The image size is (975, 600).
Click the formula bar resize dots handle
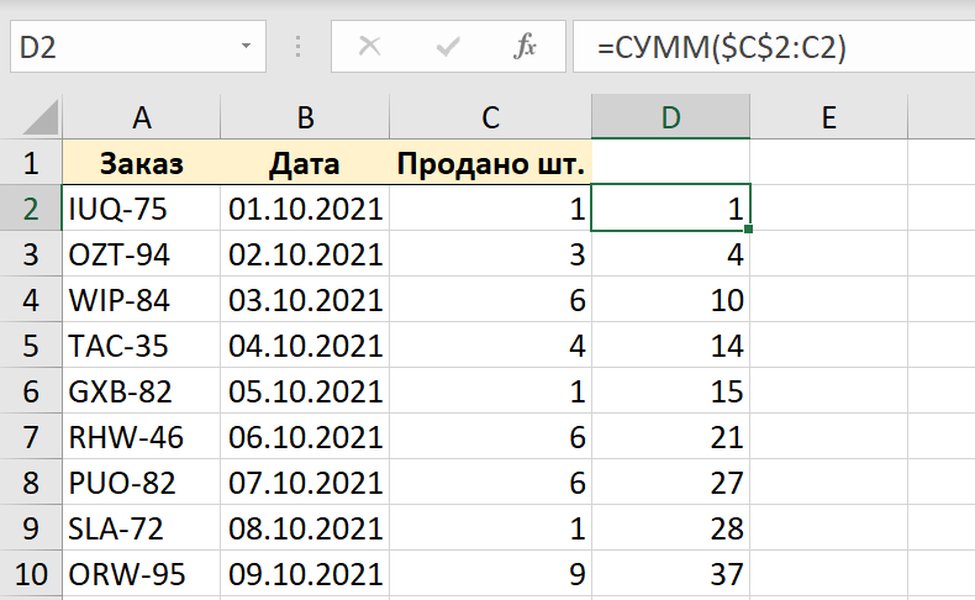point(298,47)
